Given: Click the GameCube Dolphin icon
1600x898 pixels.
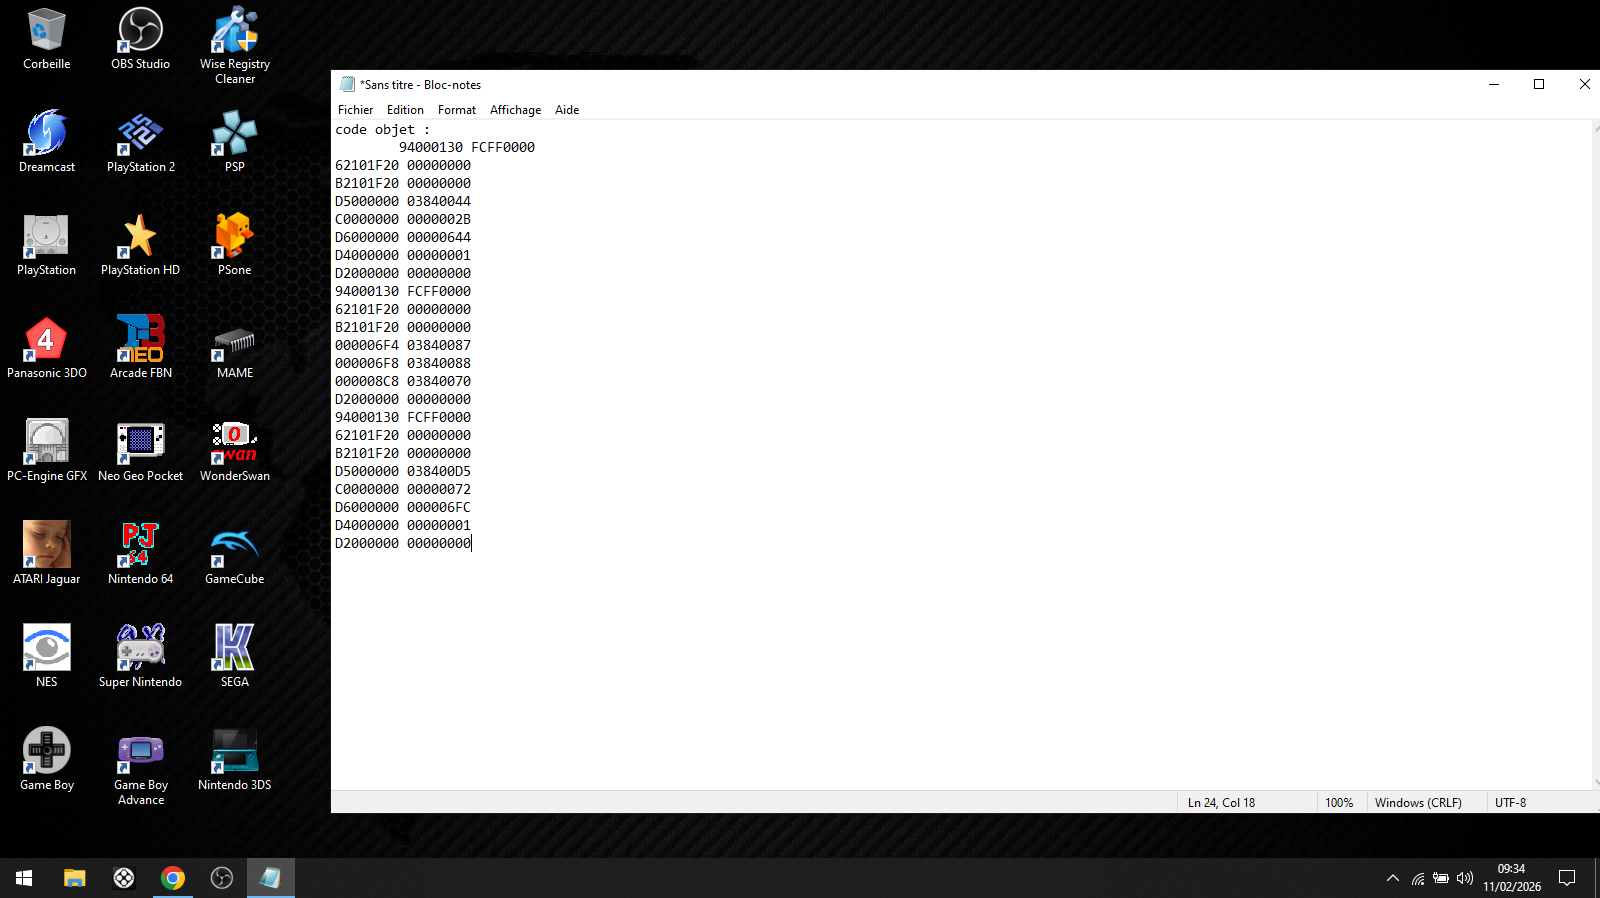Looking at the screenshot, I should 234,546.
